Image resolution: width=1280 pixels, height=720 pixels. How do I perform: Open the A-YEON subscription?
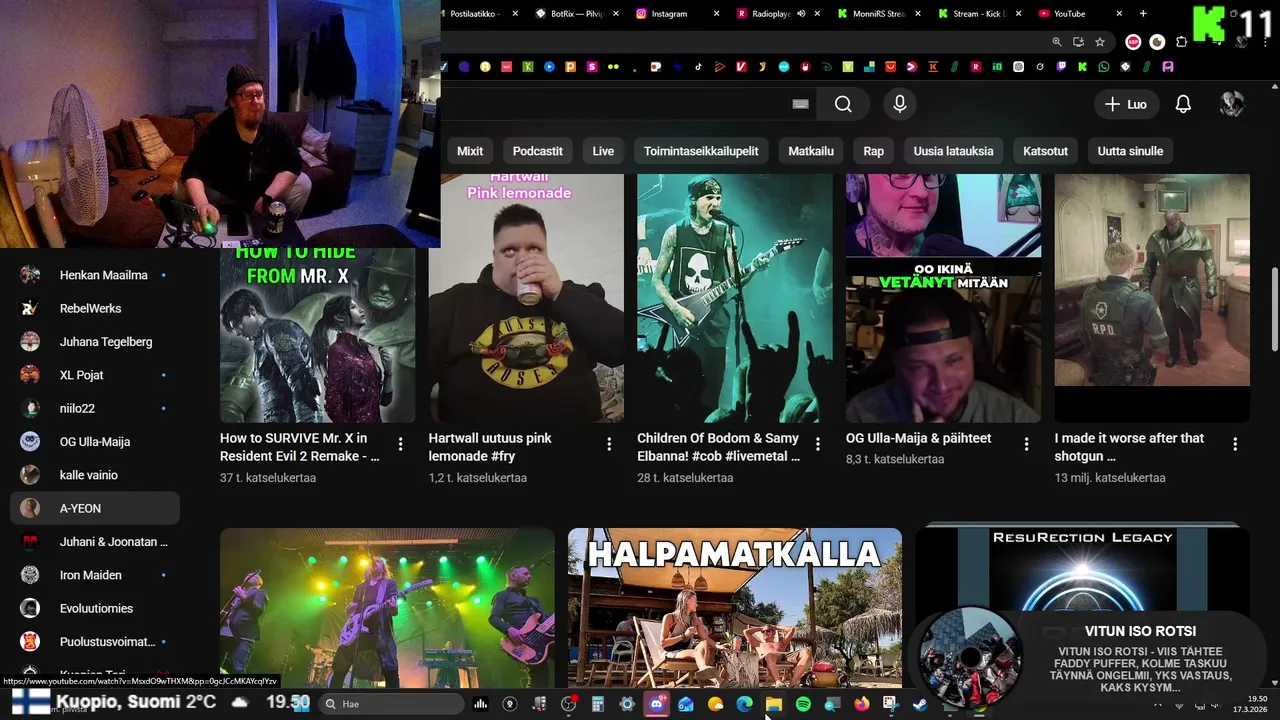95,508
